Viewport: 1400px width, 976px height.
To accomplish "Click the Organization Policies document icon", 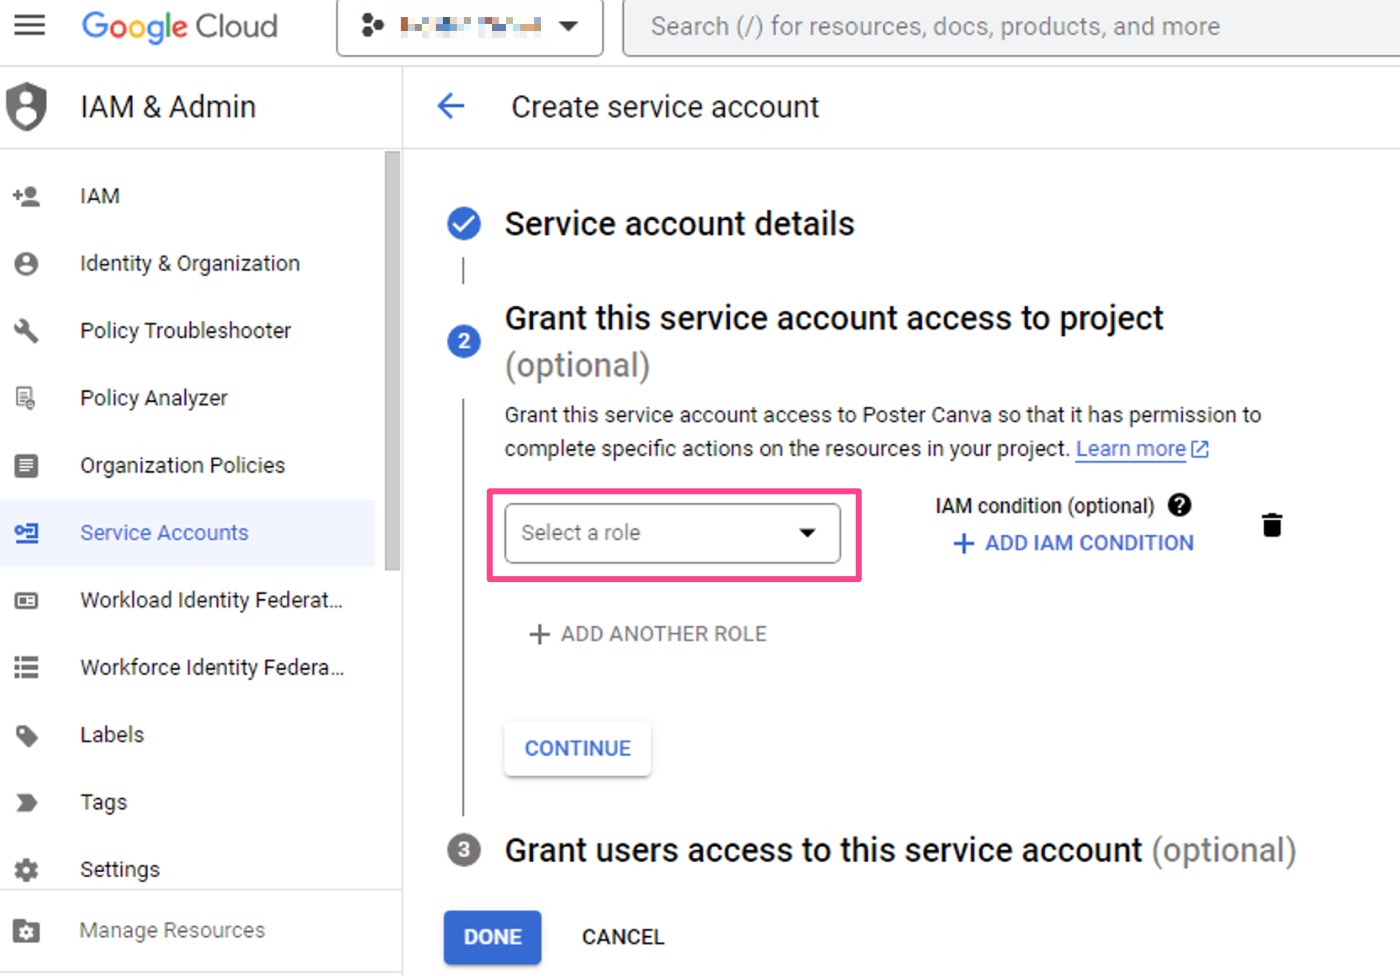I will point(26,465).
